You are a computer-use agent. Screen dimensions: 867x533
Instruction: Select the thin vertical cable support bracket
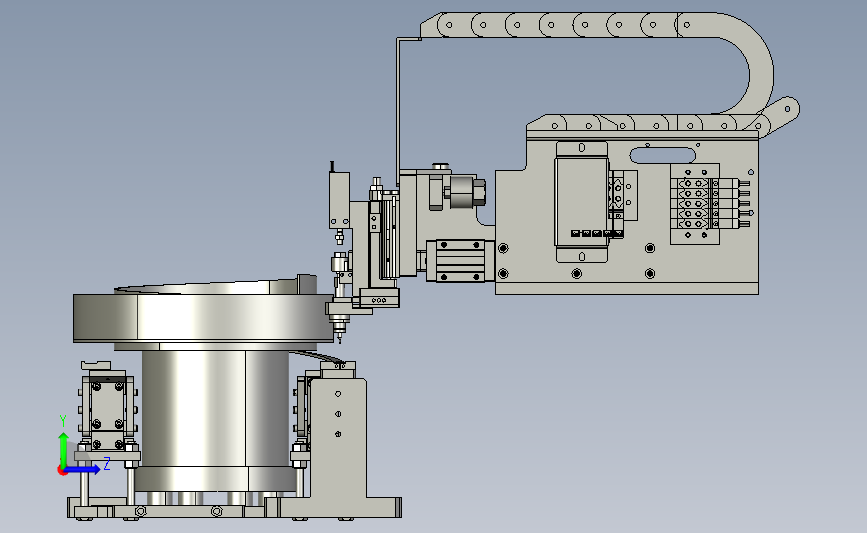398,111
